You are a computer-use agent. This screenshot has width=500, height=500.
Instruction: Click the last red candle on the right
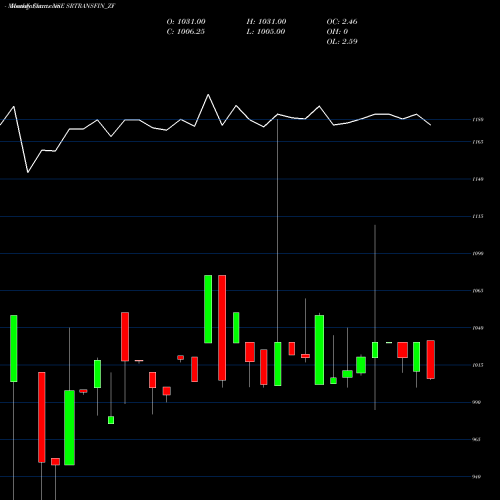(x=431, y=360)
